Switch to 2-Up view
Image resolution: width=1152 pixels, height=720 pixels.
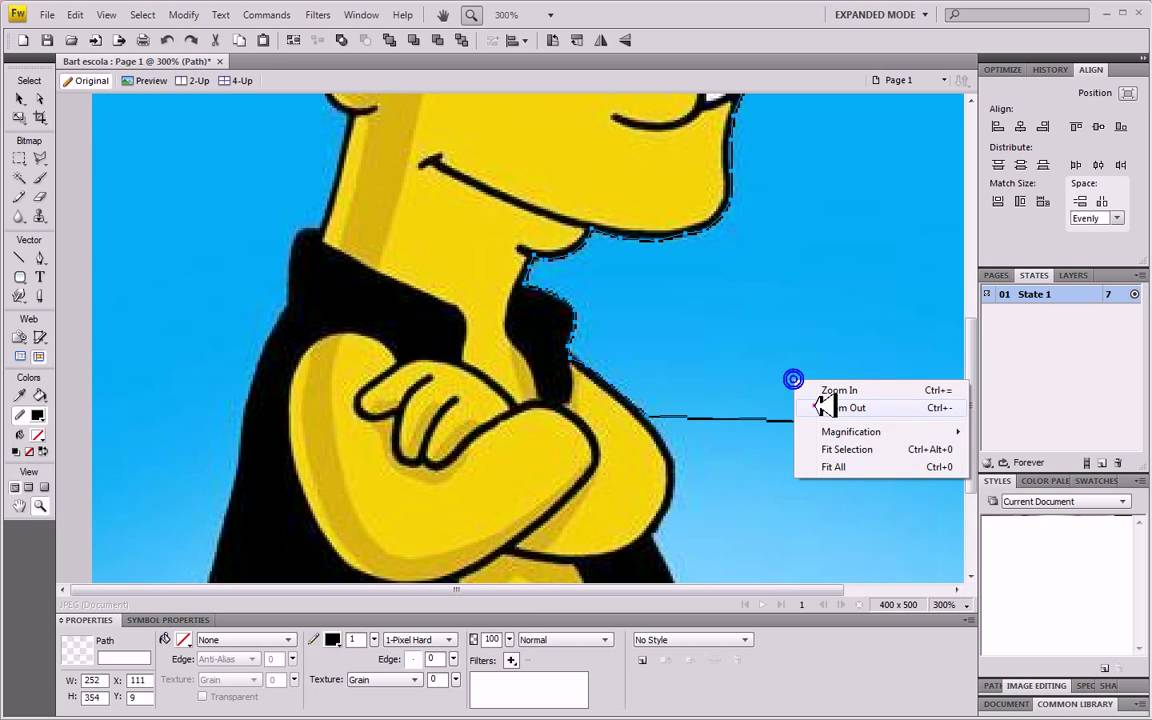click(x=192, y=81)
